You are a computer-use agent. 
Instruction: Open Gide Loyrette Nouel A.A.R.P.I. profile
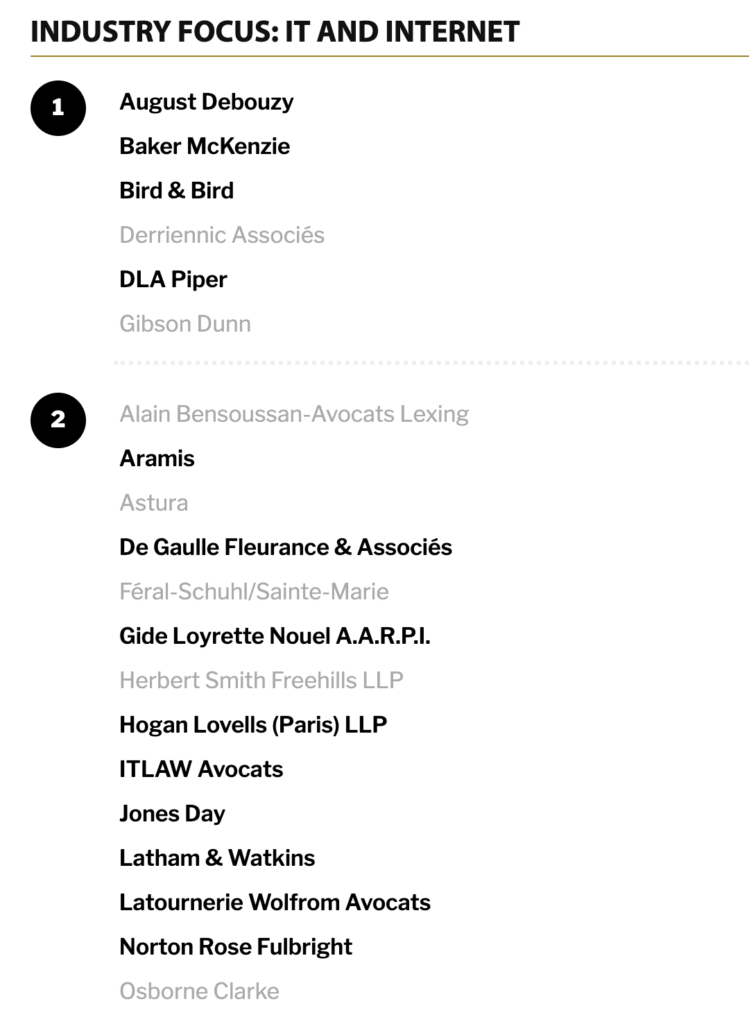(275, 637)
